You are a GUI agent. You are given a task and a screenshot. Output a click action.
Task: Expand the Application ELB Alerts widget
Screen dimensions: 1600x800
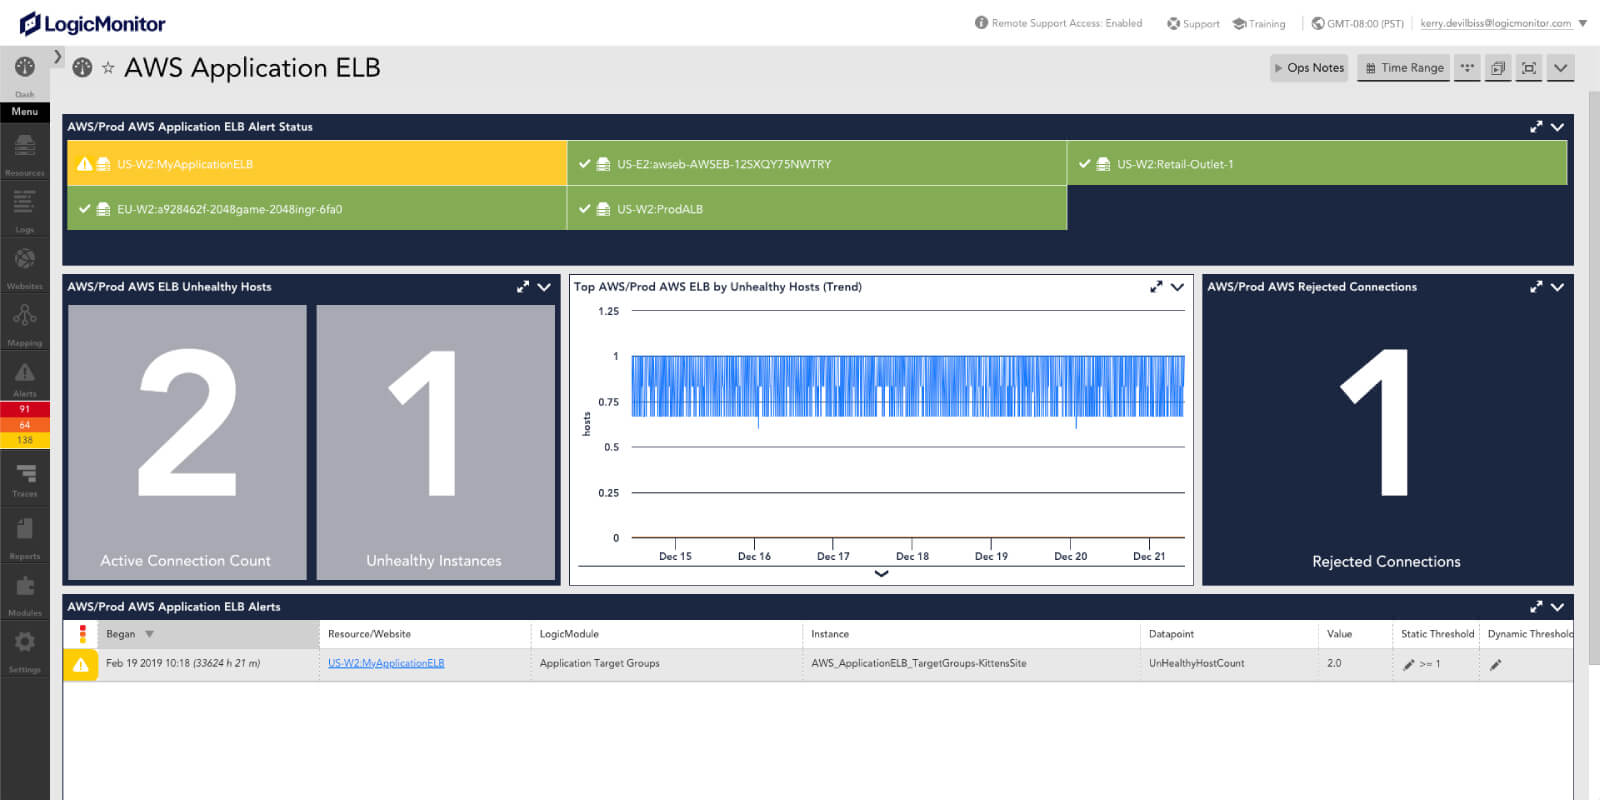(x=1536, y=607)
